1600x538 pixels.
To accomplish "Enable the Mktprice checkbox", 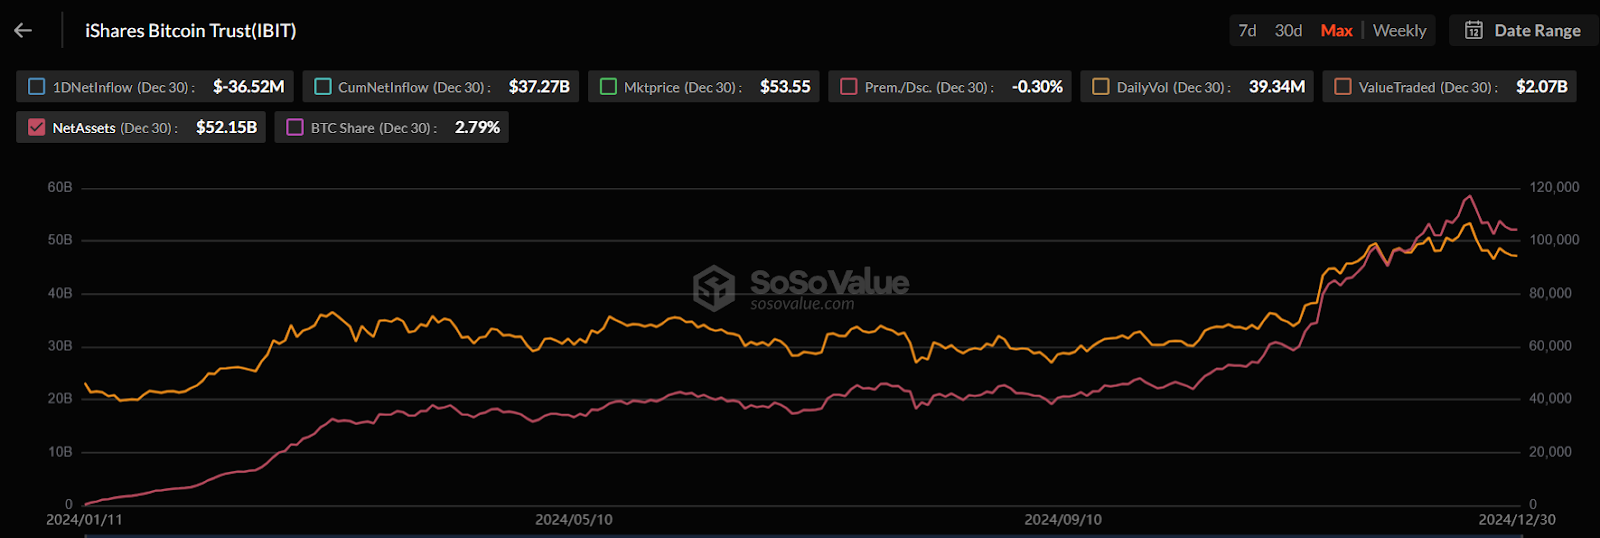I will 608,87.
